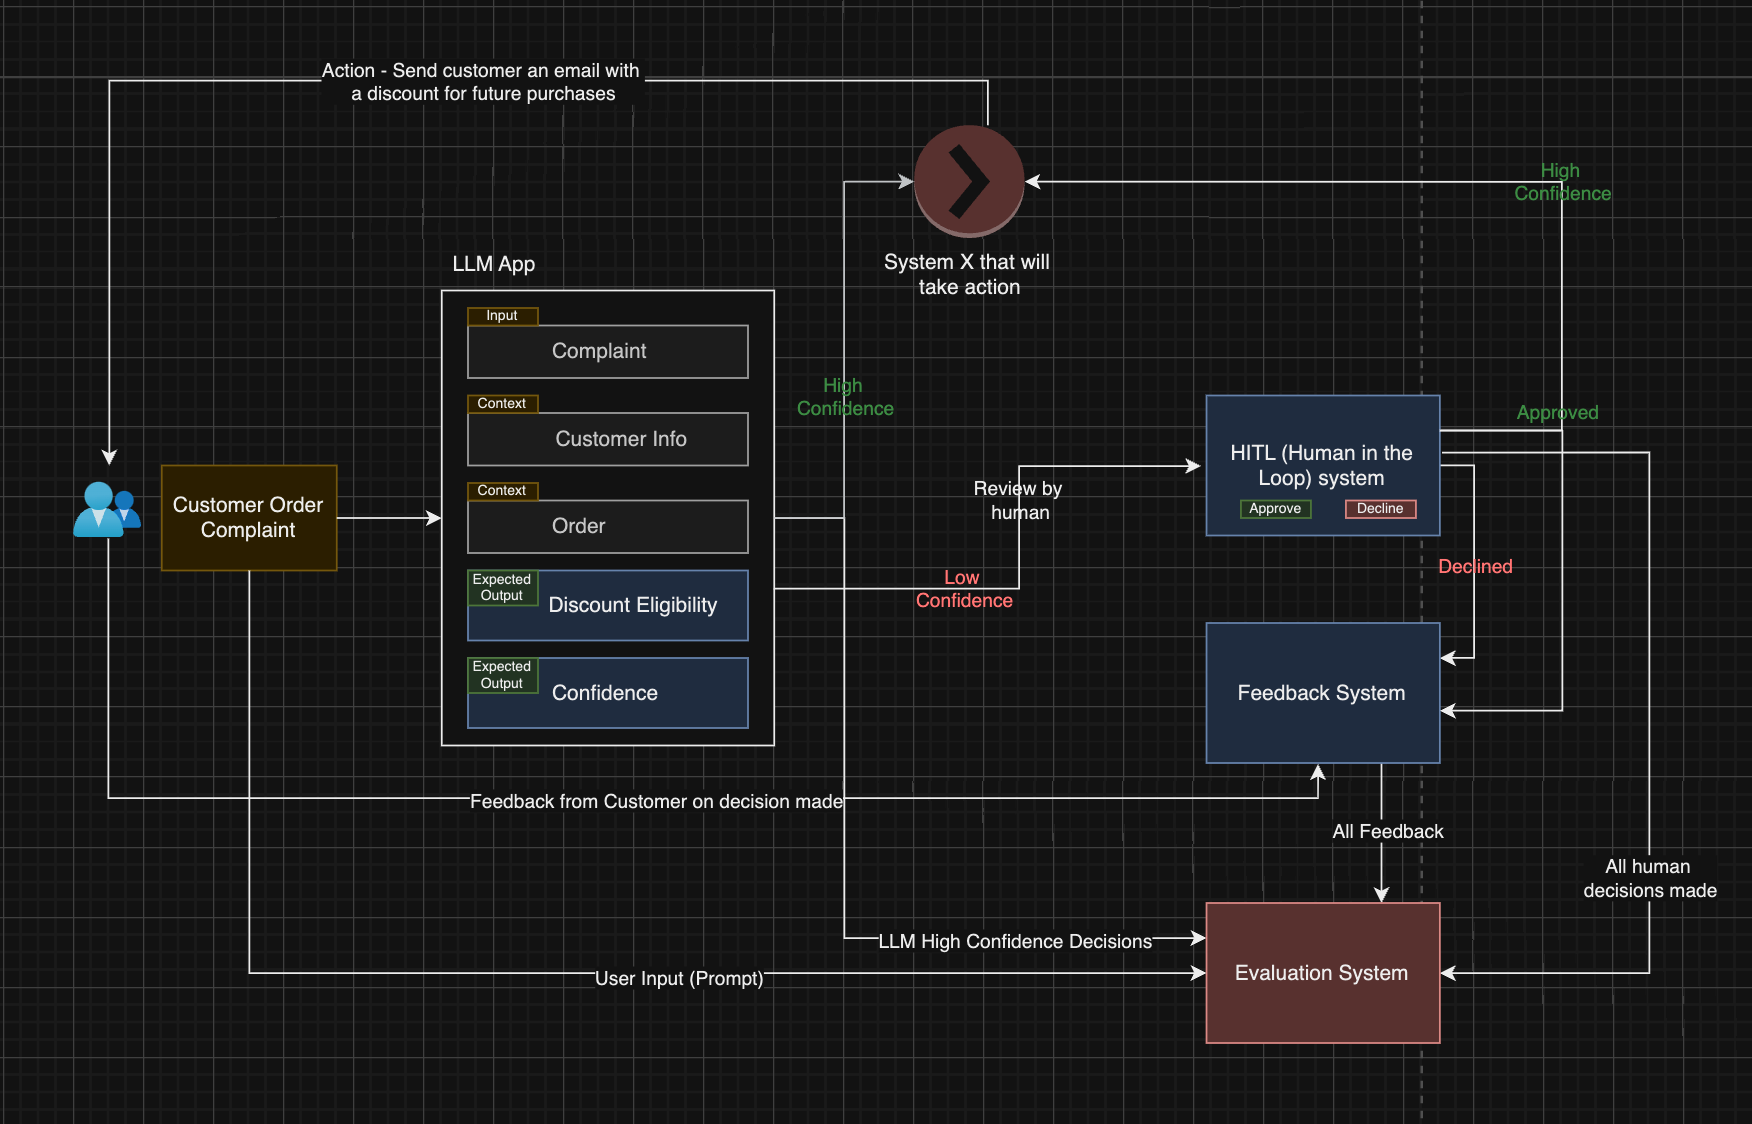Click the Complaint input field block
The height and width of the screenshot is (1124, 1752).
(607, 351)
